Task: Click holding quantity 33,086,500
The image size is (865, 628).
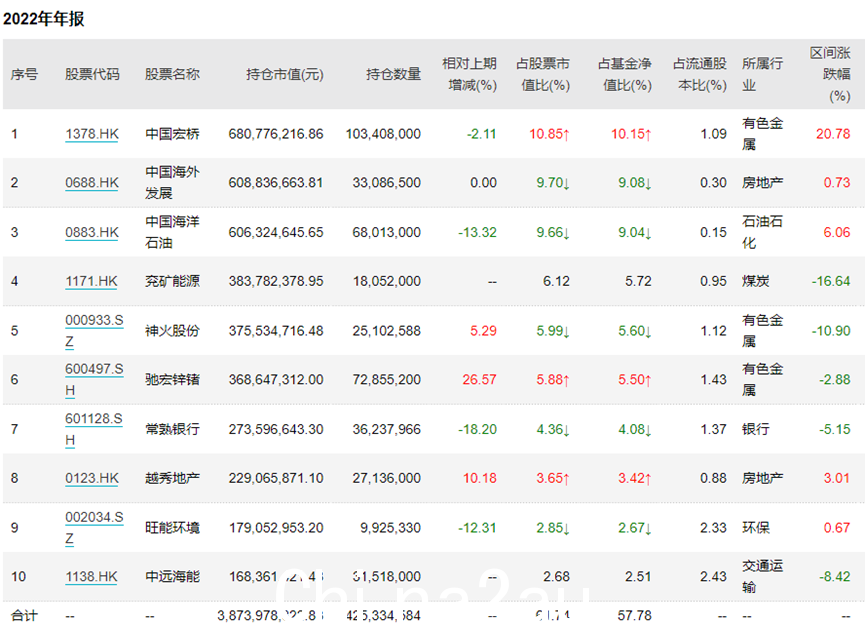Action: (387, 183)
